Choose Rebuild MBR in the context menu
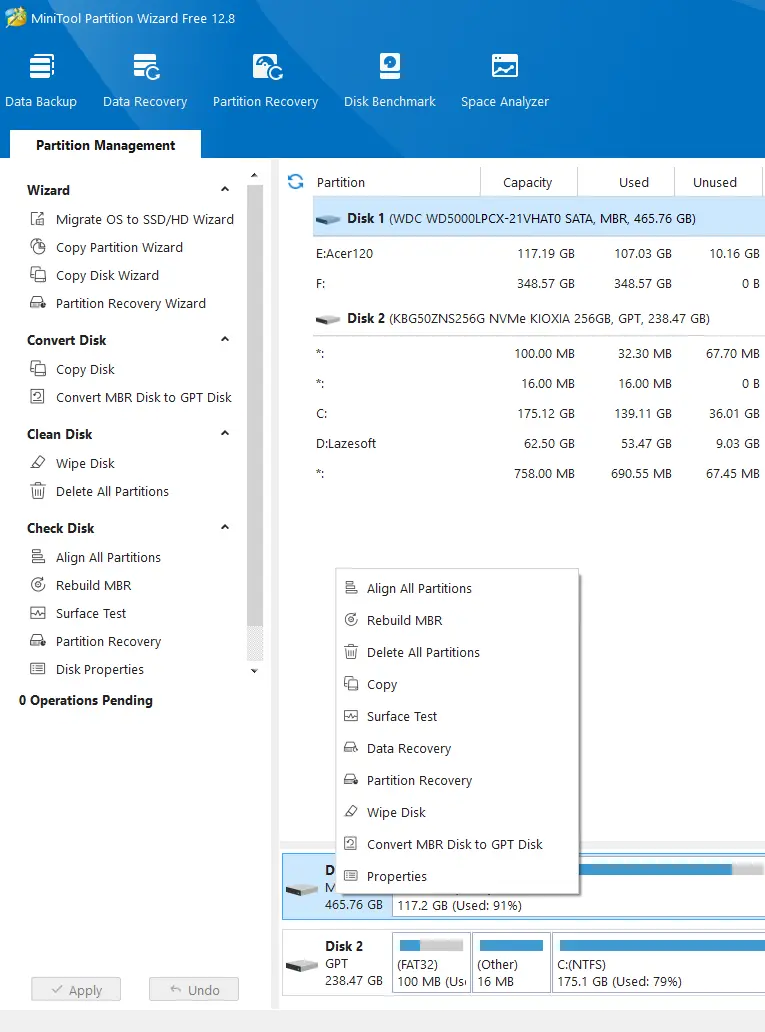The width and height of the screenshot is (765, 1032). click(458, 620)
